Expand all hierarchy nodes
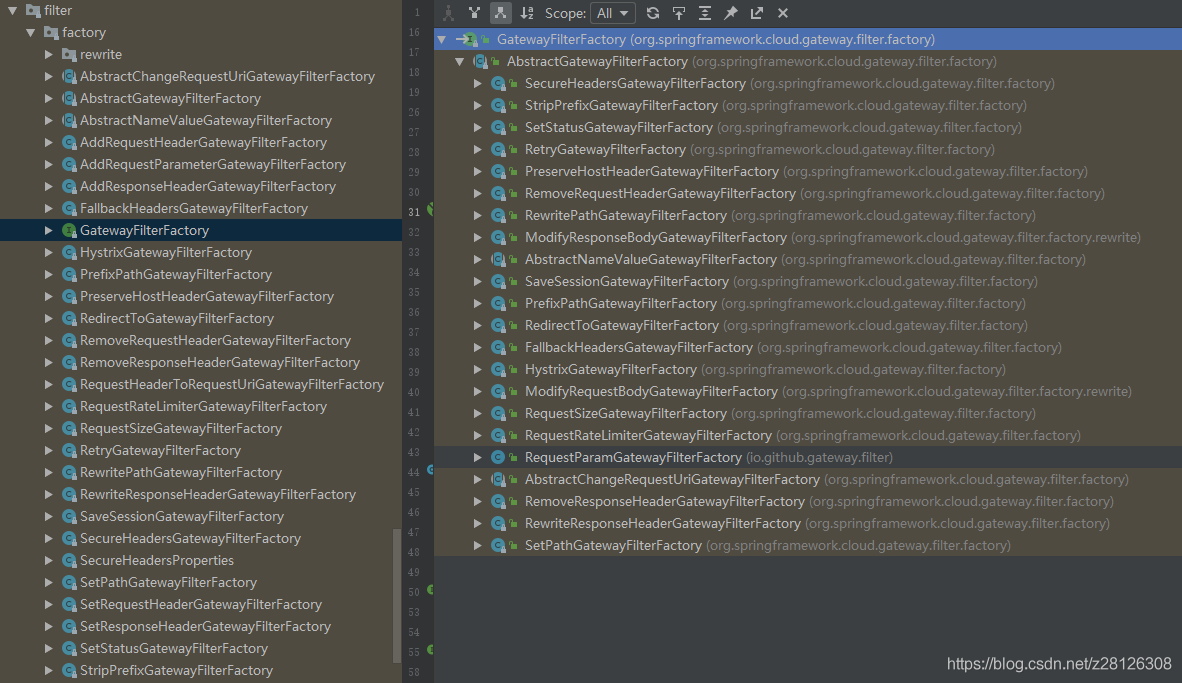Viewport: 1182px width, 683px height. point(705,13)
